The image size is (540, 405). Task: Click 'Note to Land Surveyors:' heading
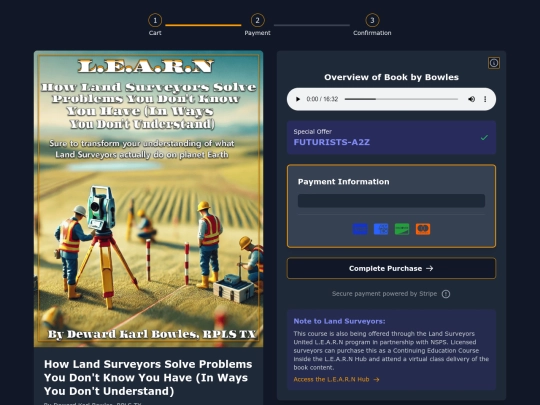tap(339, 321)
